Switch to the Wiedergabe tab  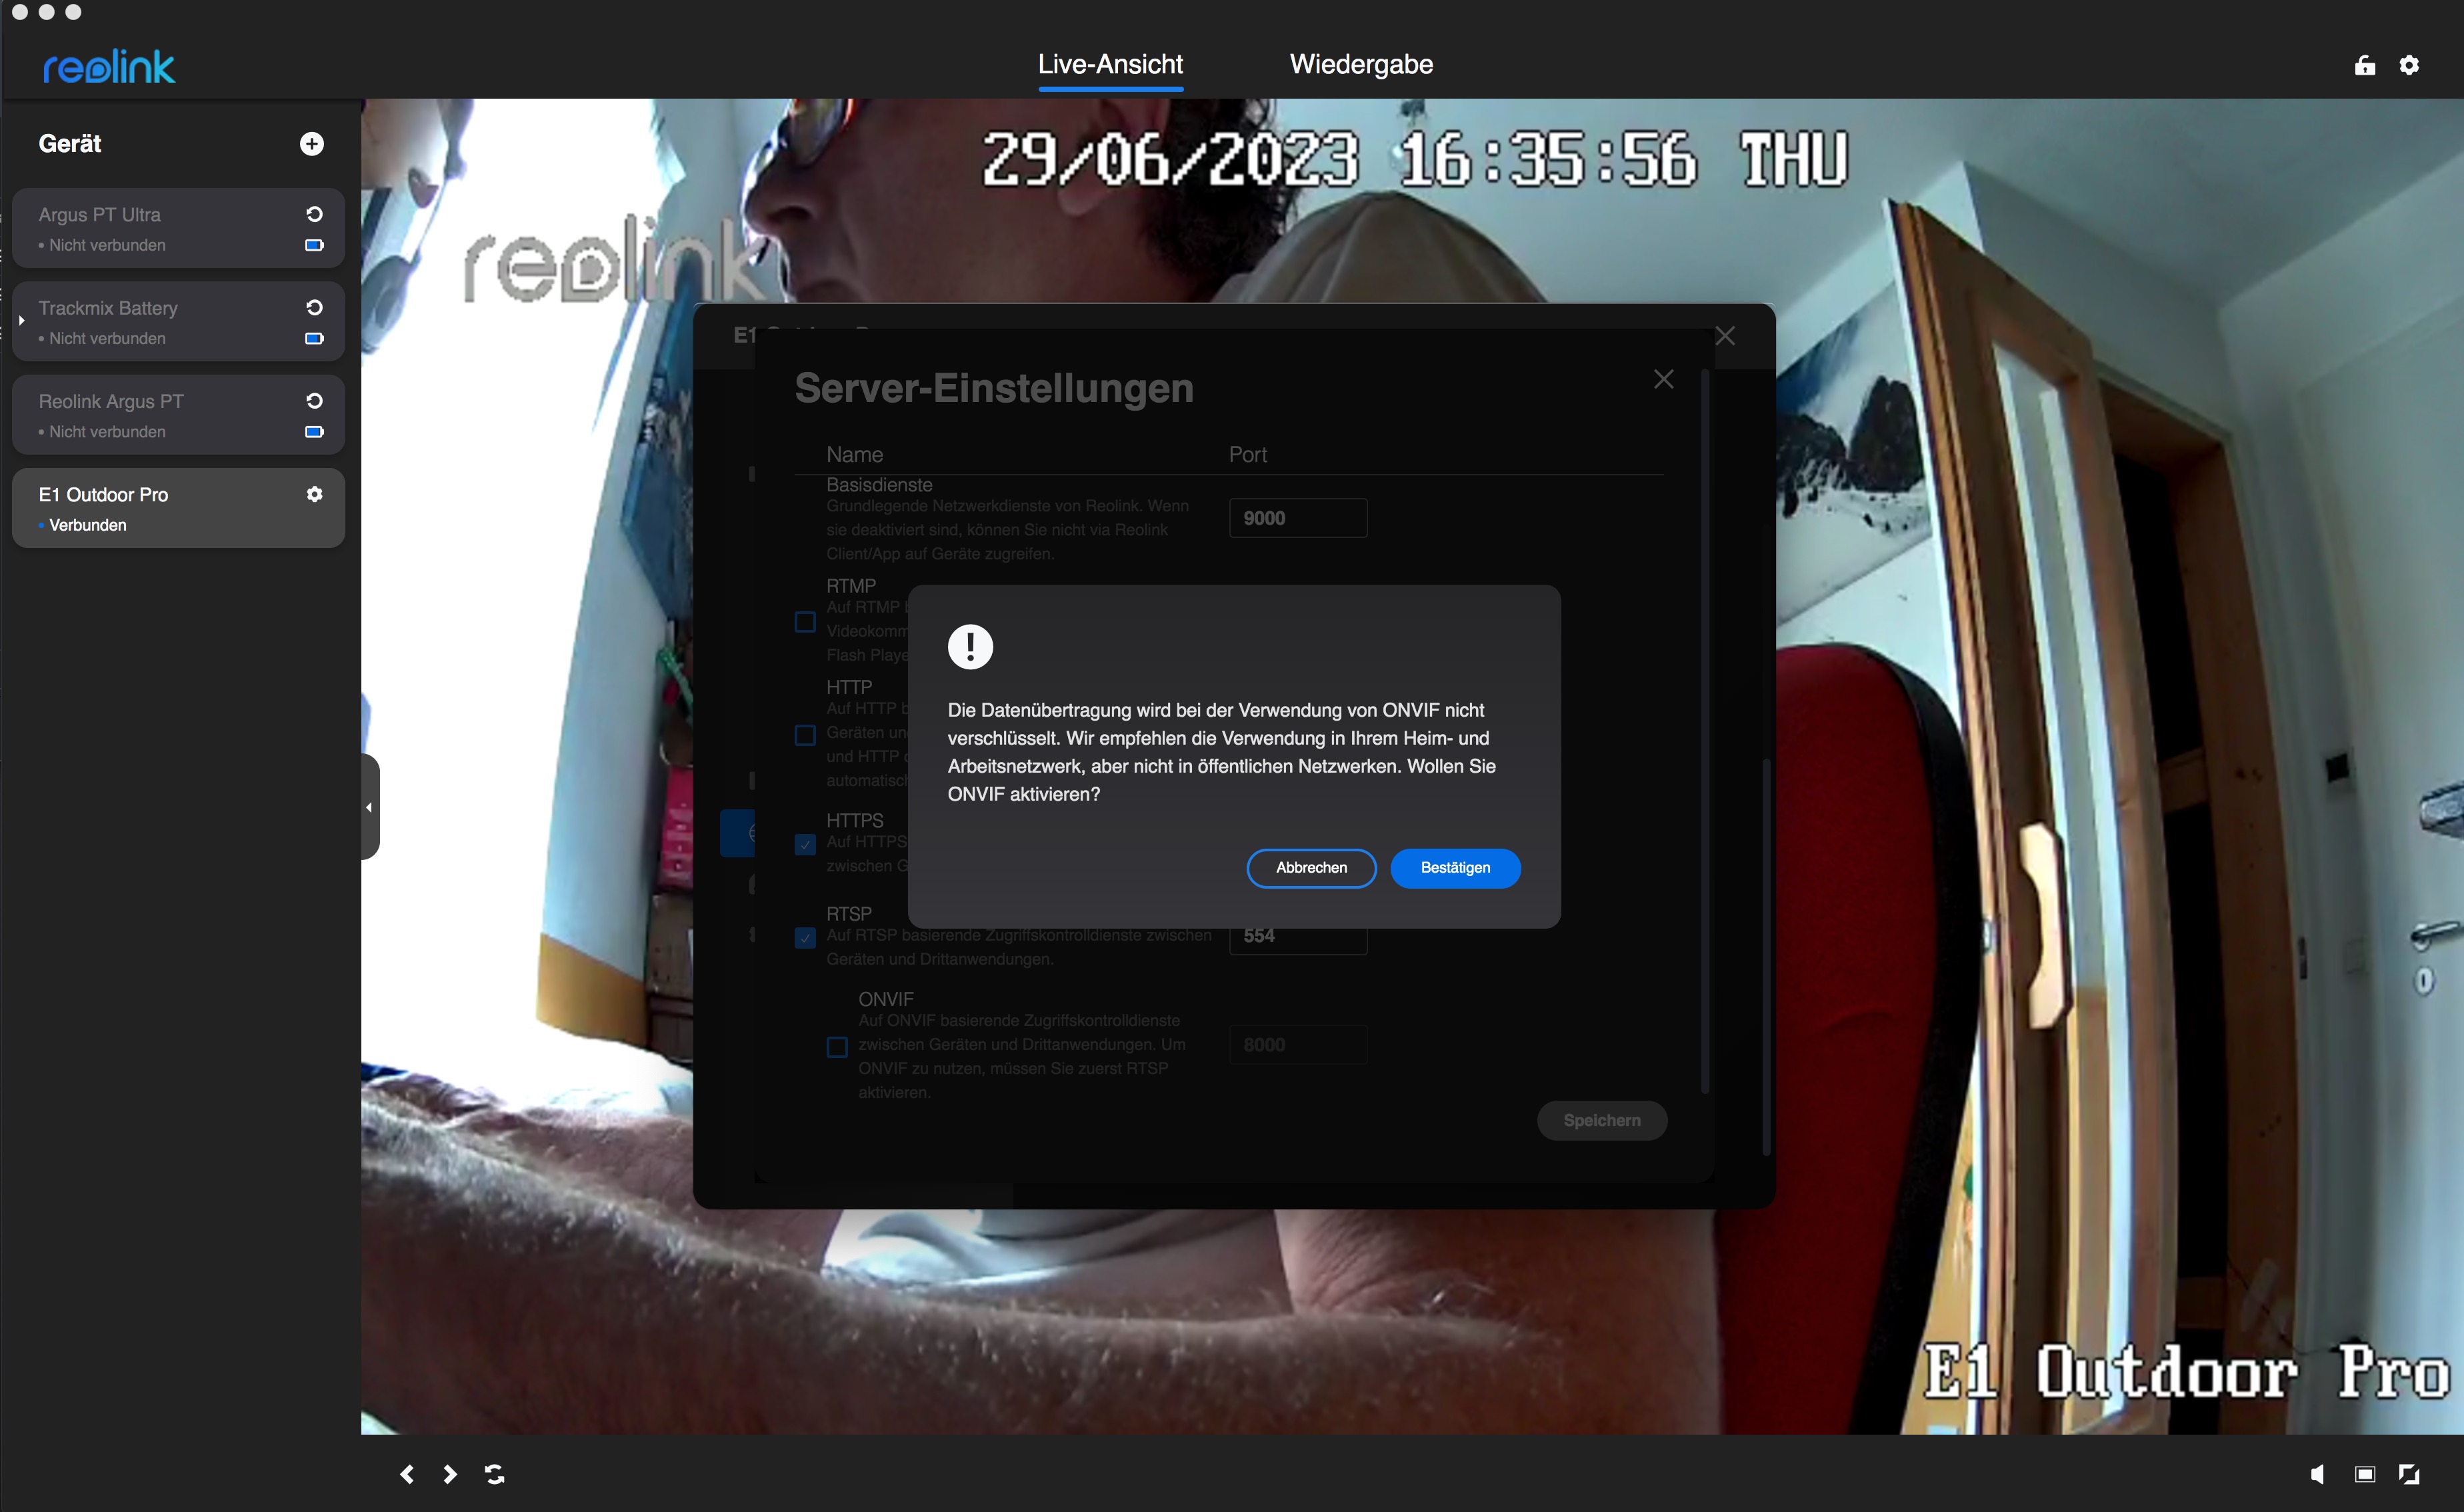(x=1361, y=65)
